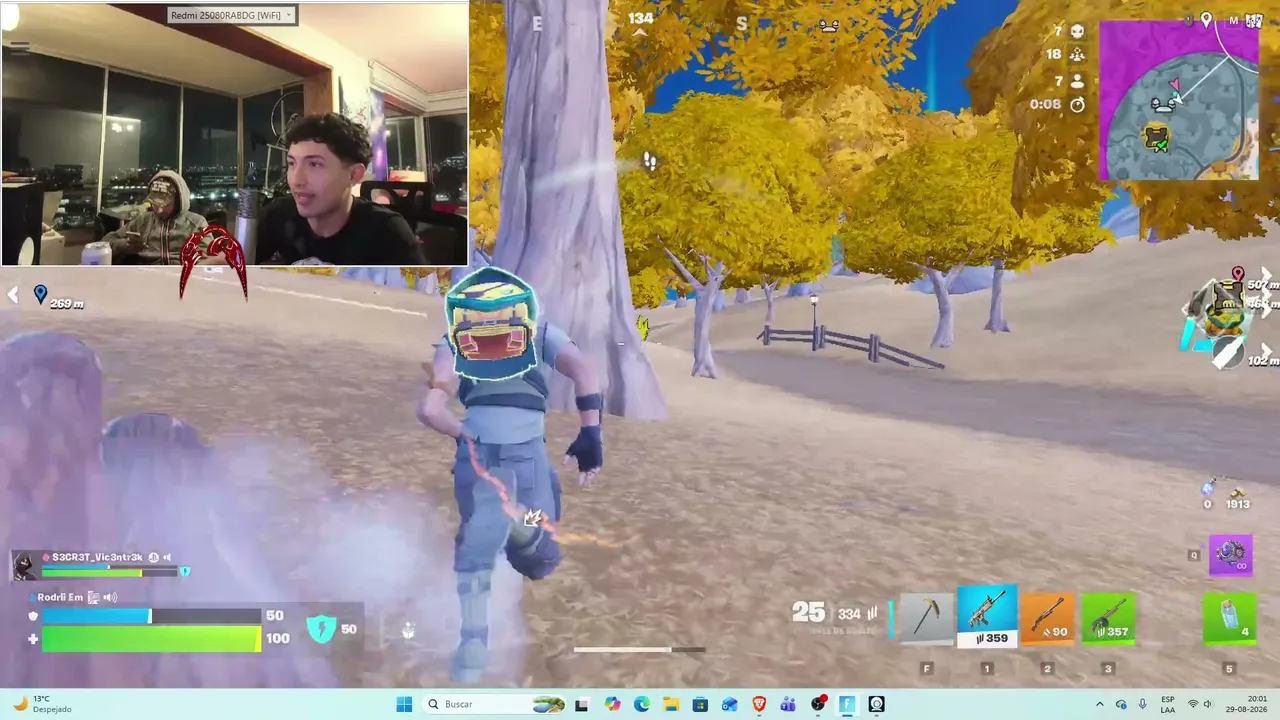Click the gold bars counter showing 1913
The image size is (1280, 720).
tap(1238, 498)
